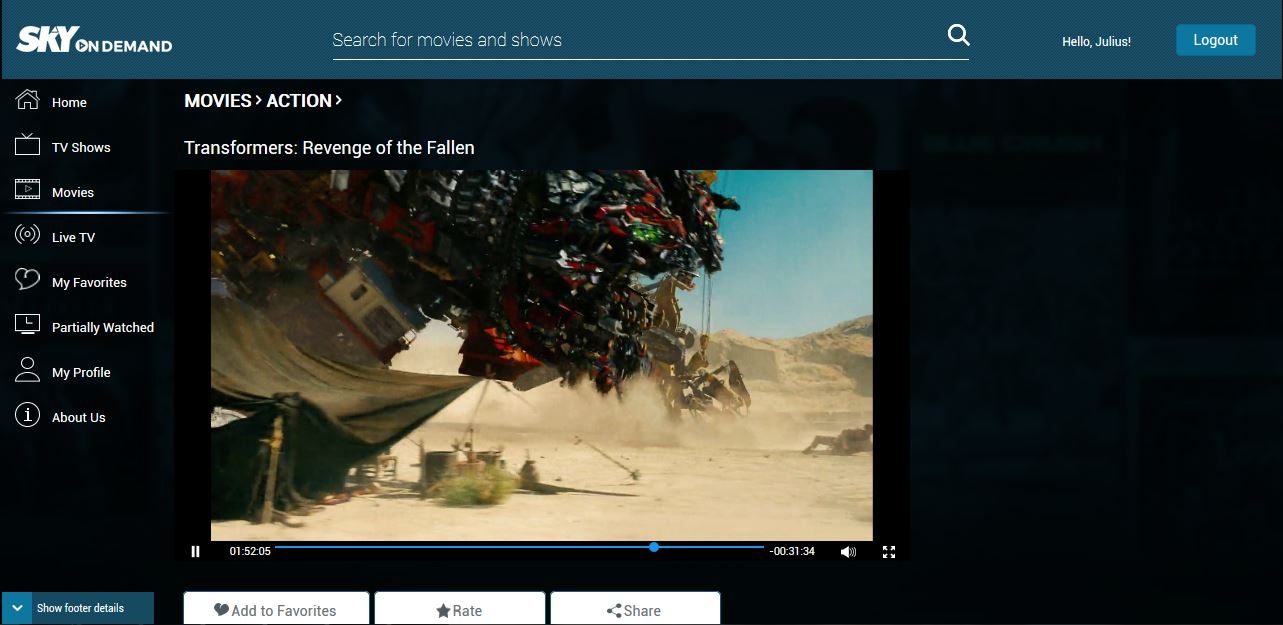Click the SKY On Demand logo
The height and width of the screenshot is (625, 1283).
(94, 40)
